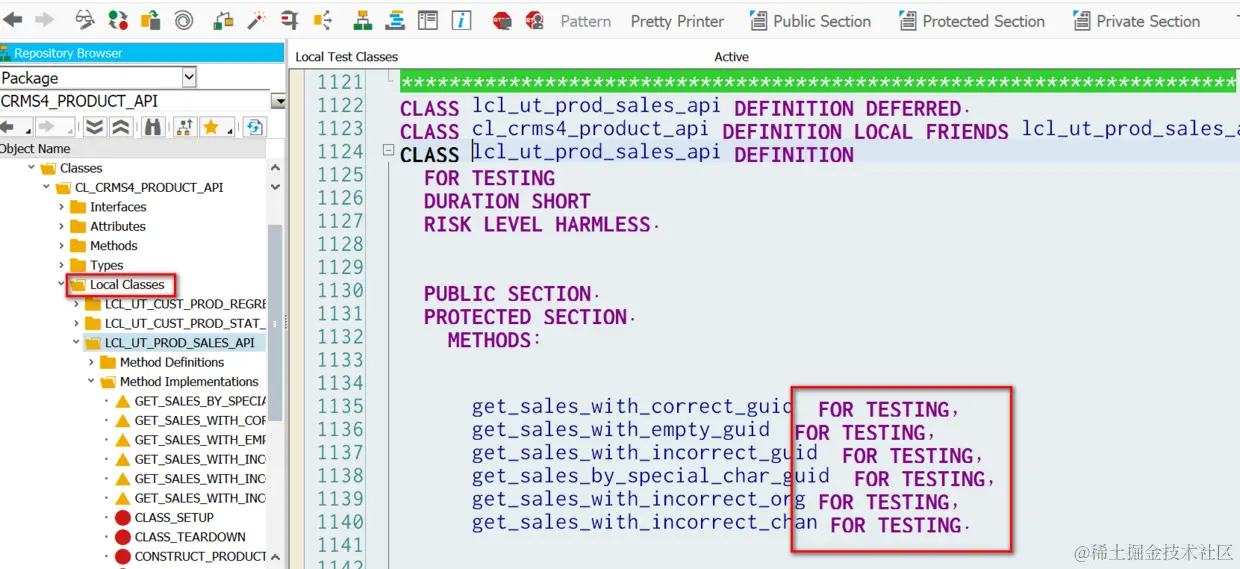The width and height of the screenshot is (1240, 569).
Task: Click the Back arrow in the top toolbar
Action: [x=12, y=20]
